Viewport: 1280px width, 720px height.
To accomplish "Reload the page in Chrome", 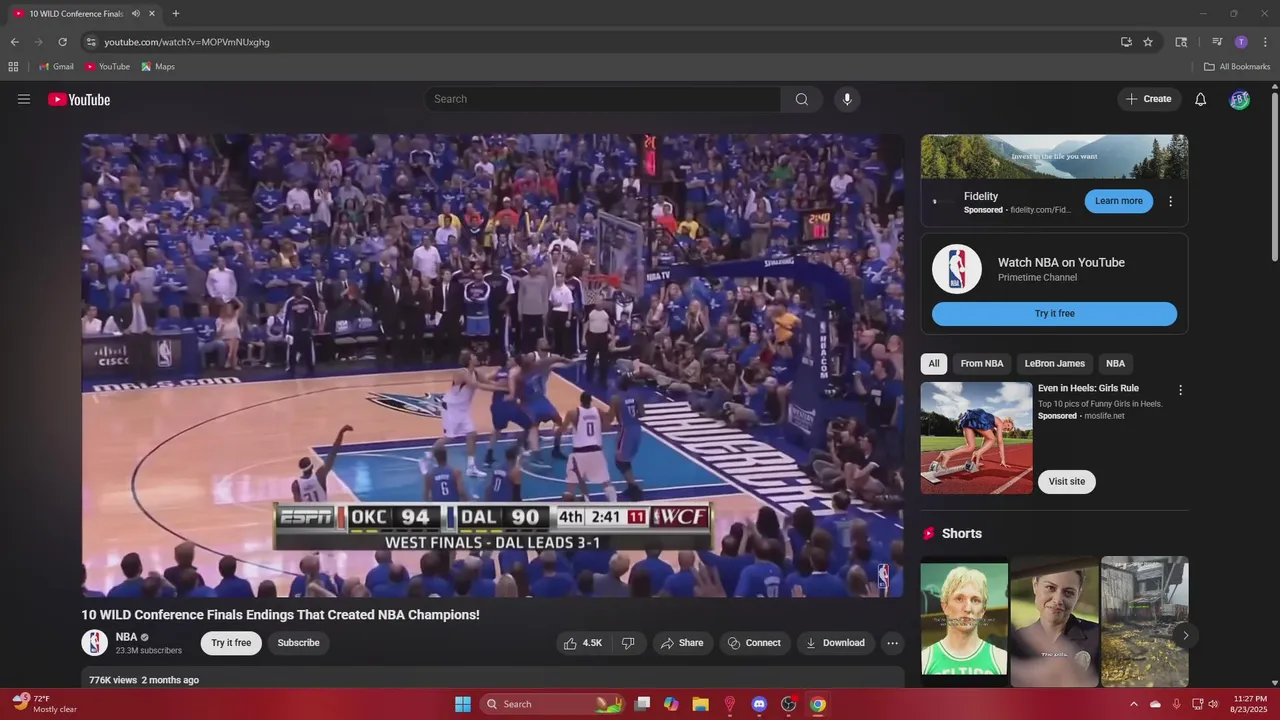I will coord(62,42).
